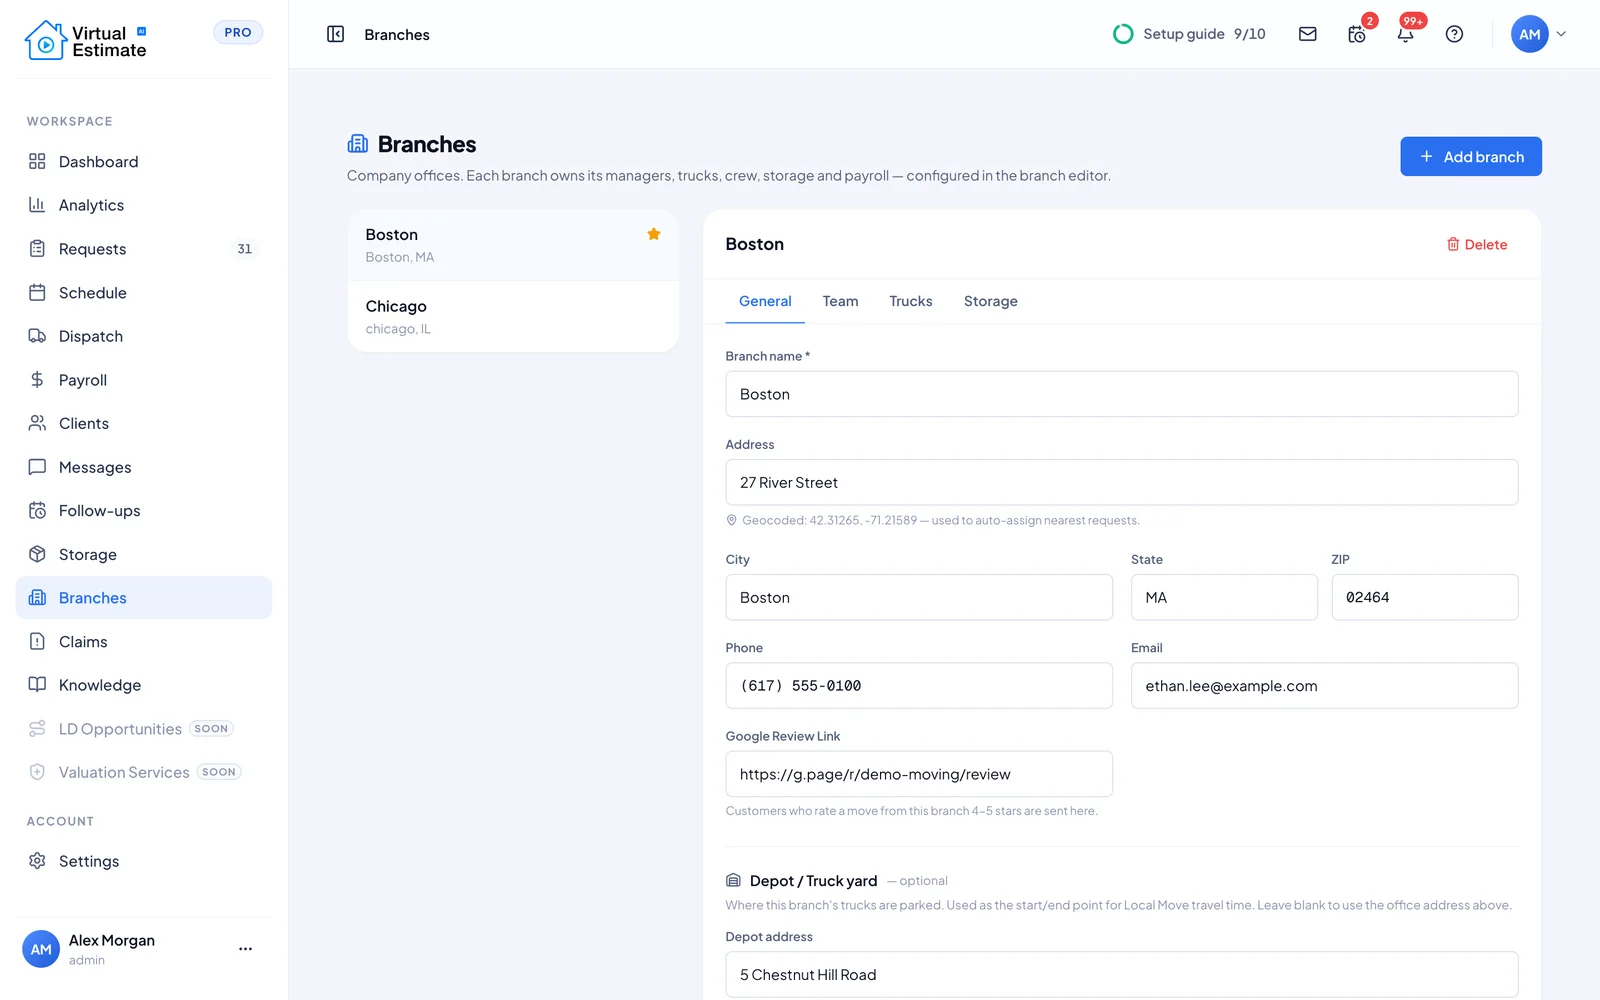1600x1000 pixels.
Task: Open the mail inbox icon
Action: click(x=1307, y=34)
